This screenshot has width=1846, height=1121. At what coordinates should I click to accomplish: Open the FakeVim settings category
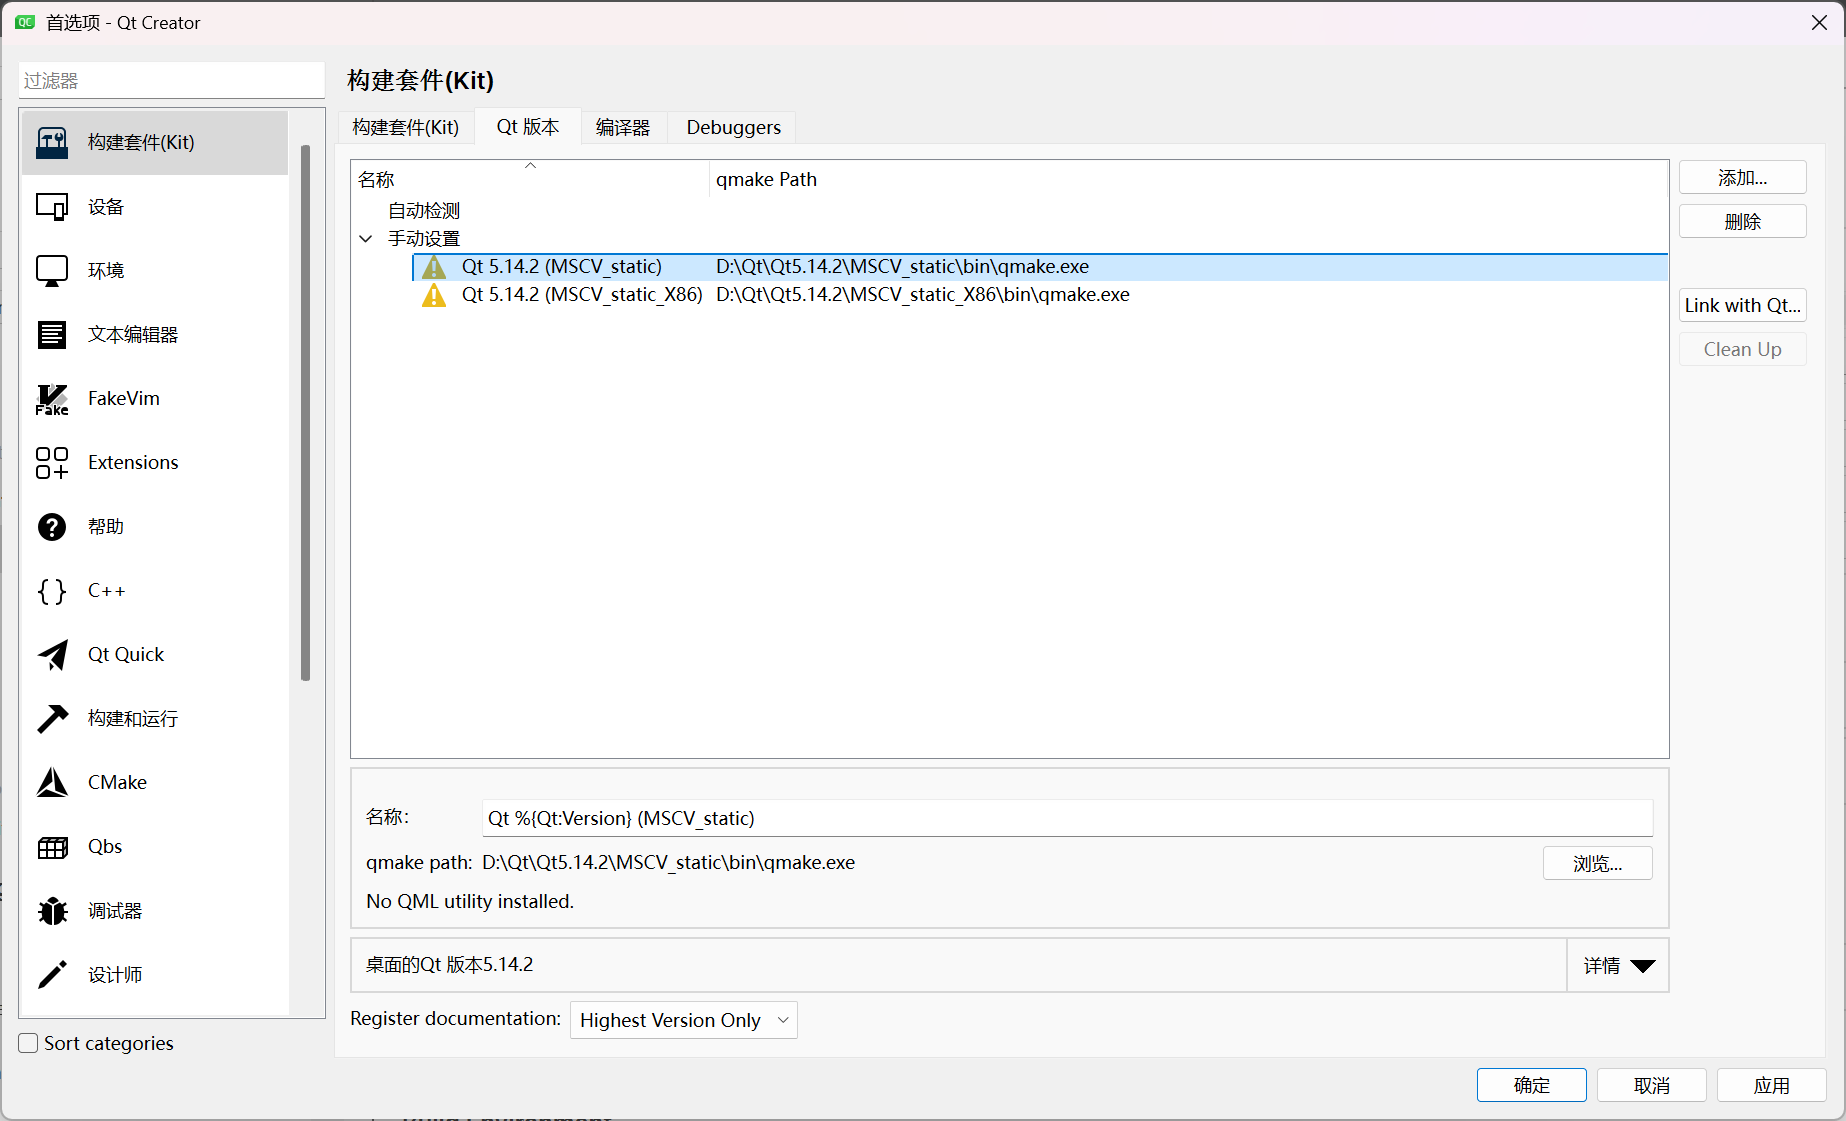pos(155,399)
